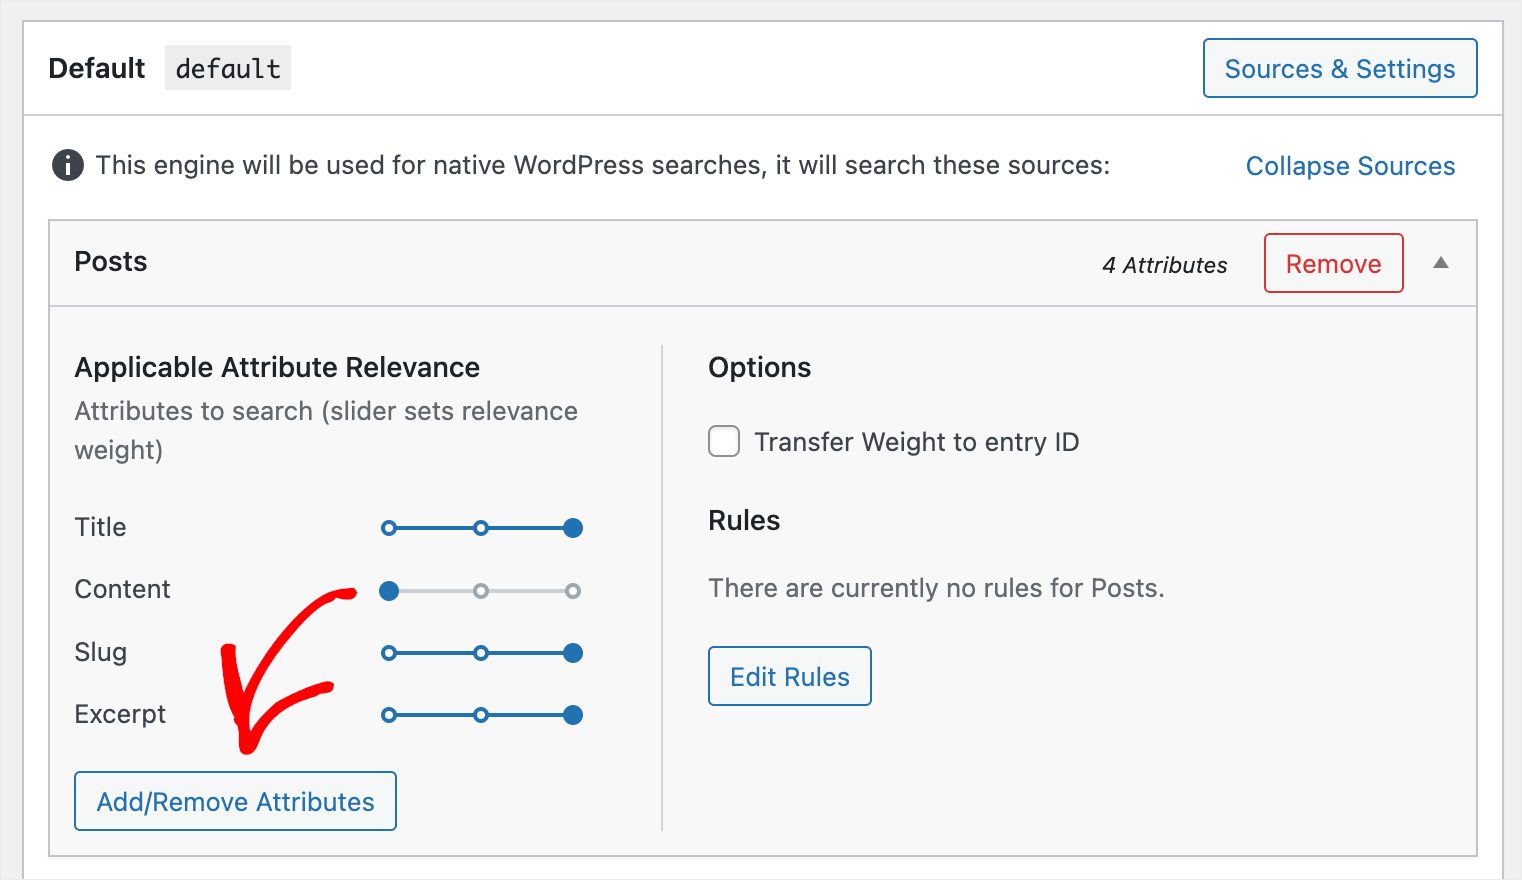The image size is (1522, 880).
Task: Click the 'Rules' heading
Action: (x=744, y=520)
